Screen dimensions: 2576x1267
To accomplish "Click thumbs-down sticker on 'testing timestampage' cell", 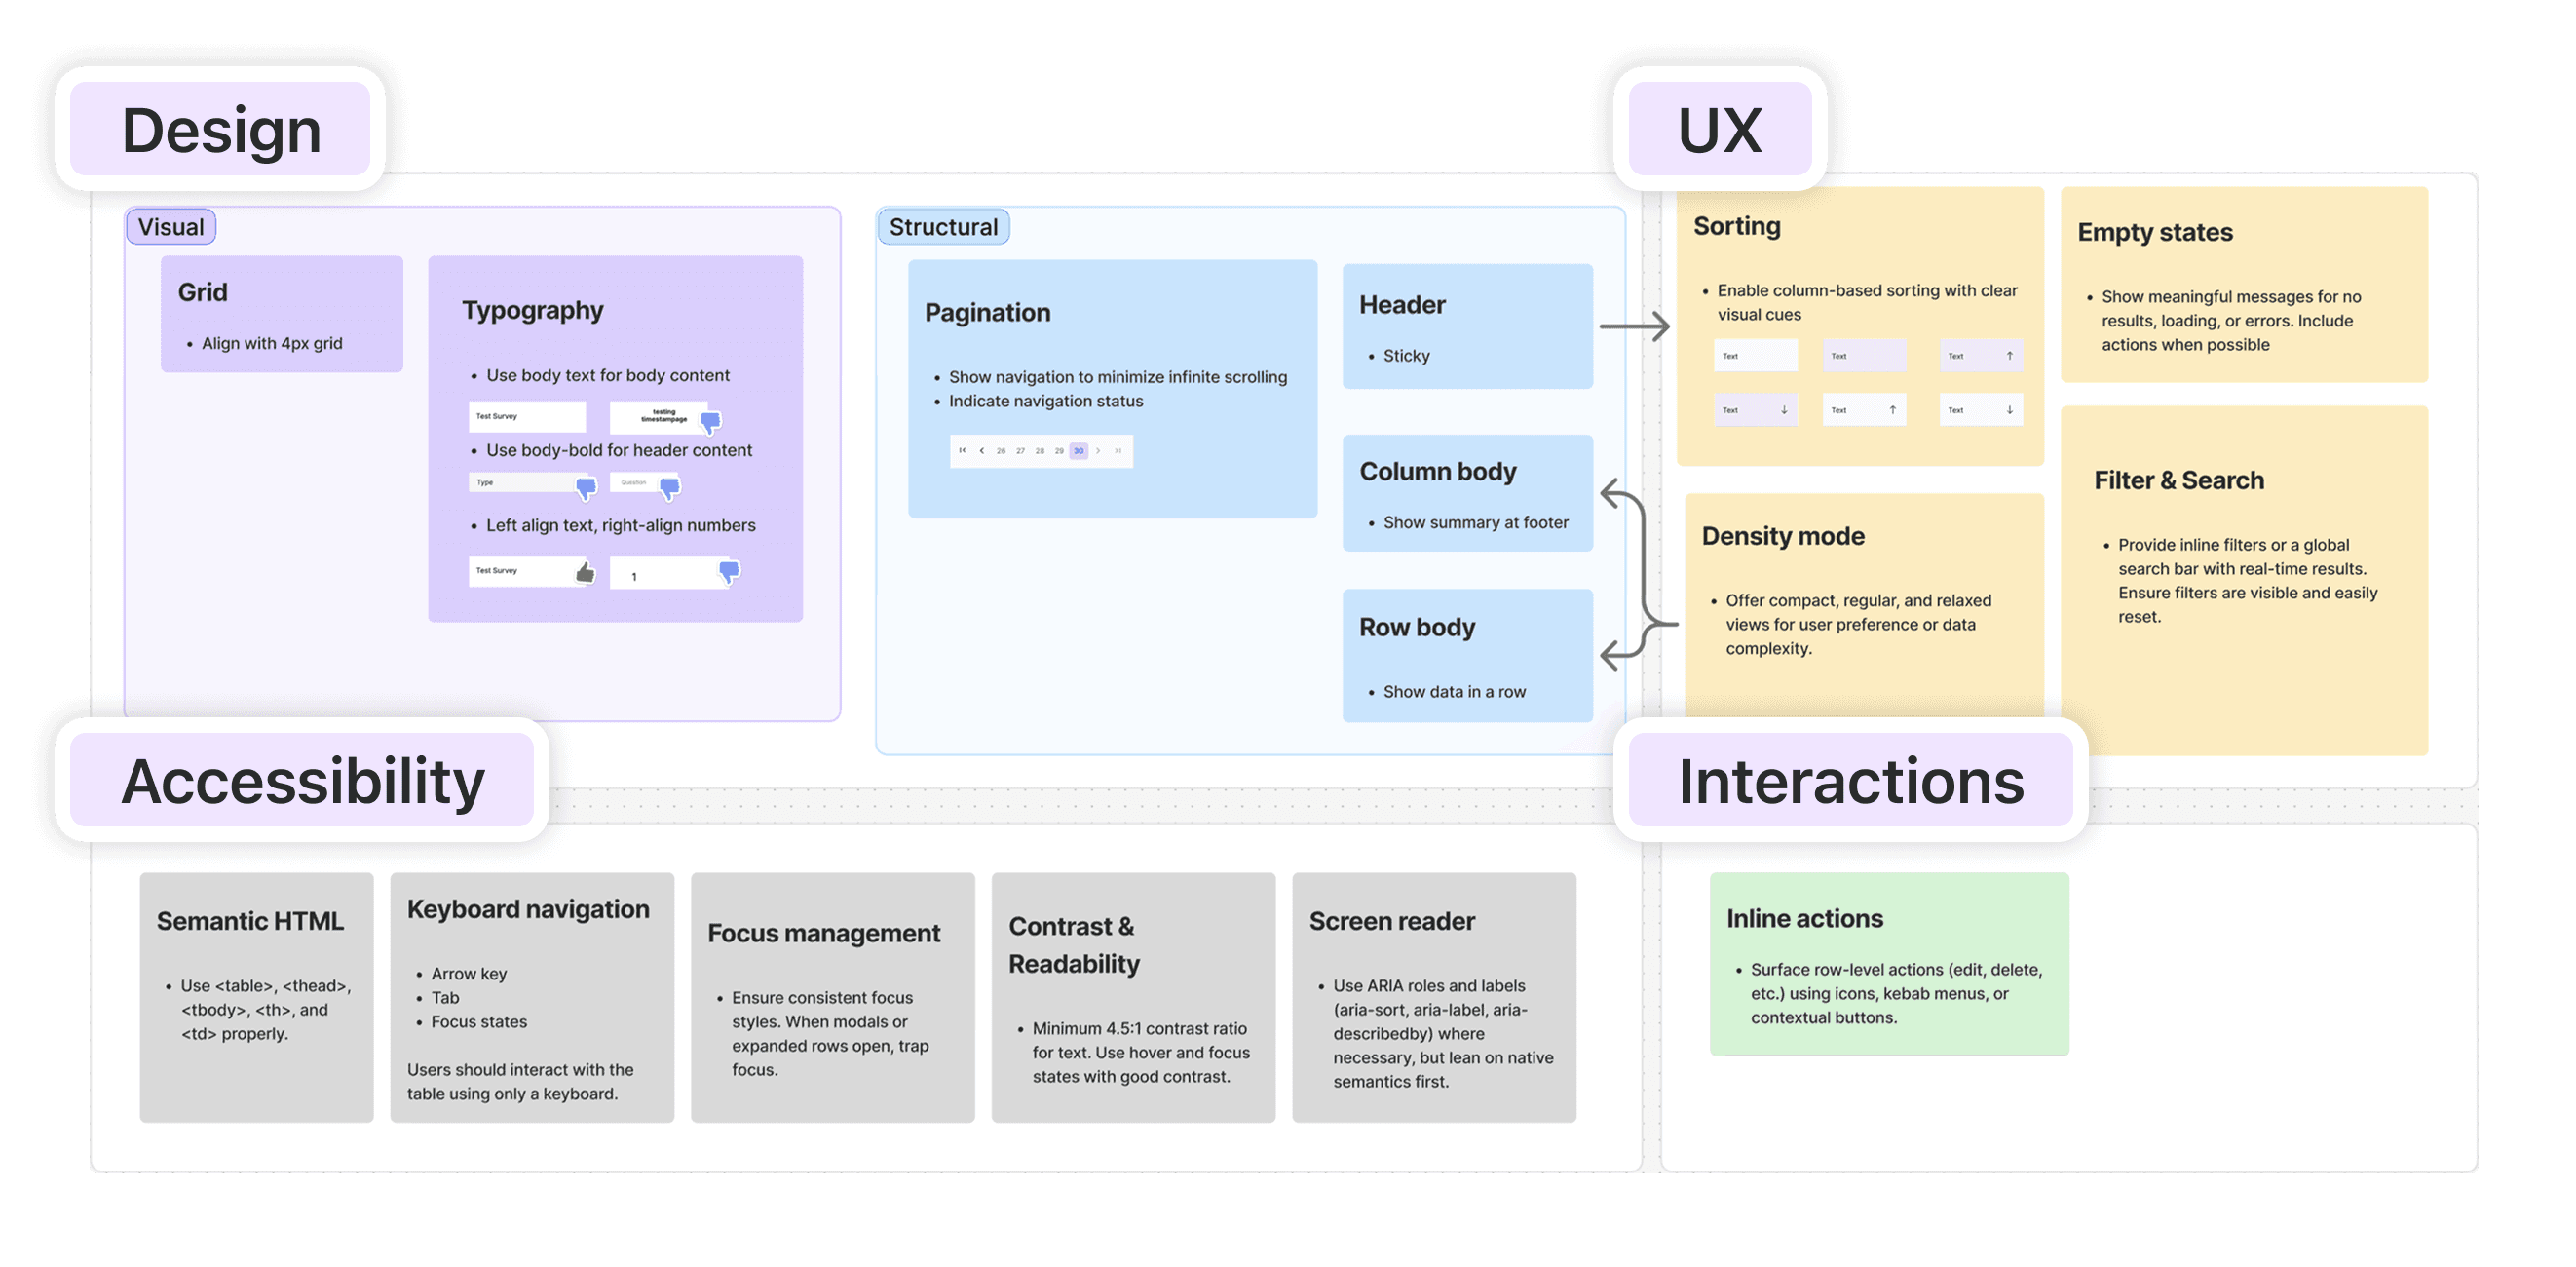I will click(710, 422).
